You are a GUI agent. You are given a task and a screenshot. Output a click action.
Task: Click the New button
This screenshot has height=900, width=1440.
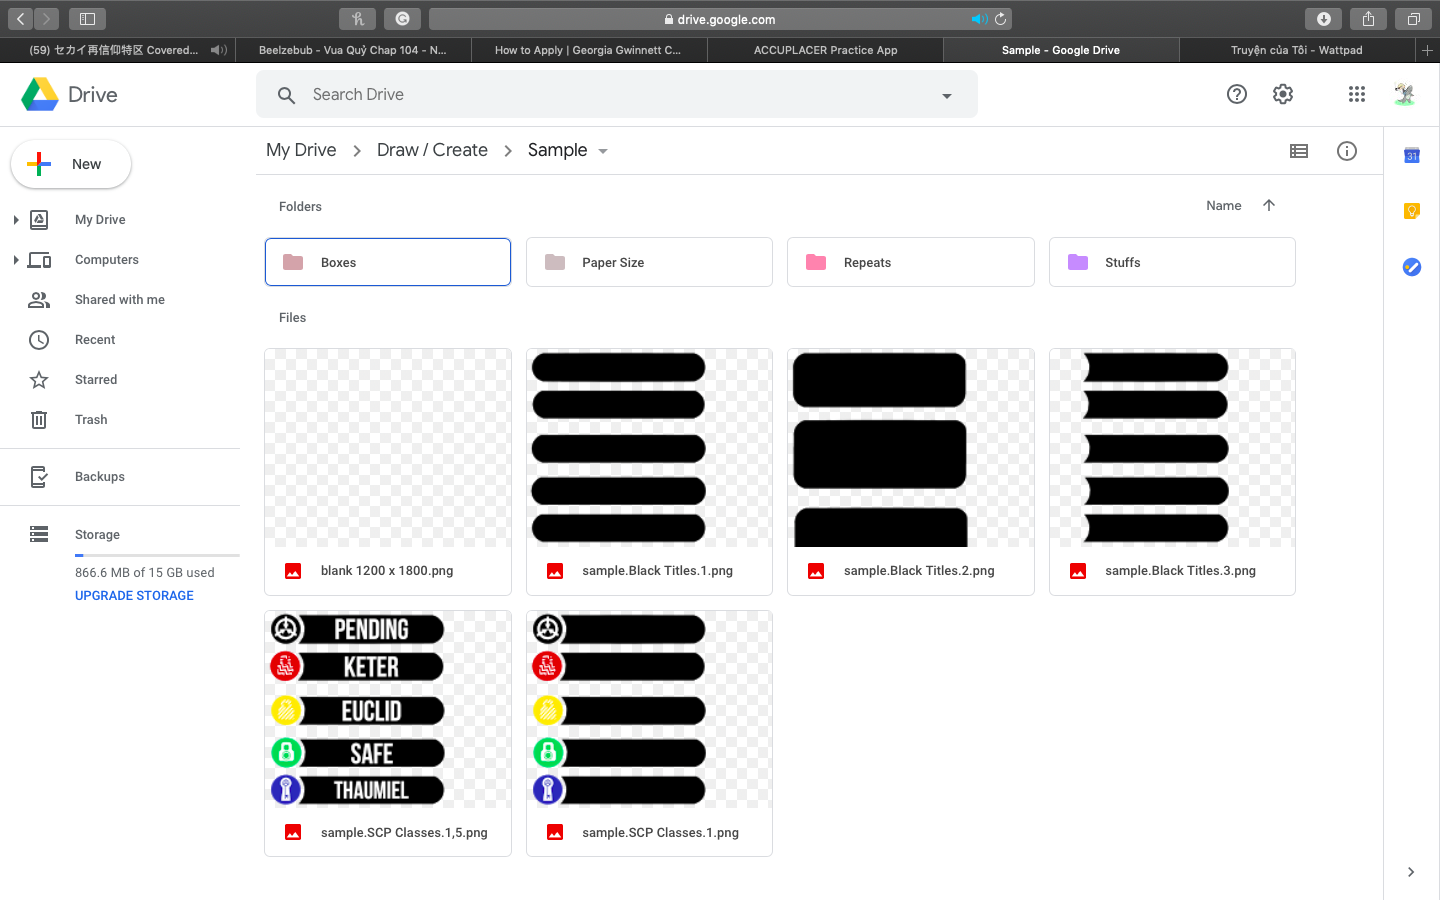click(71, 164)
